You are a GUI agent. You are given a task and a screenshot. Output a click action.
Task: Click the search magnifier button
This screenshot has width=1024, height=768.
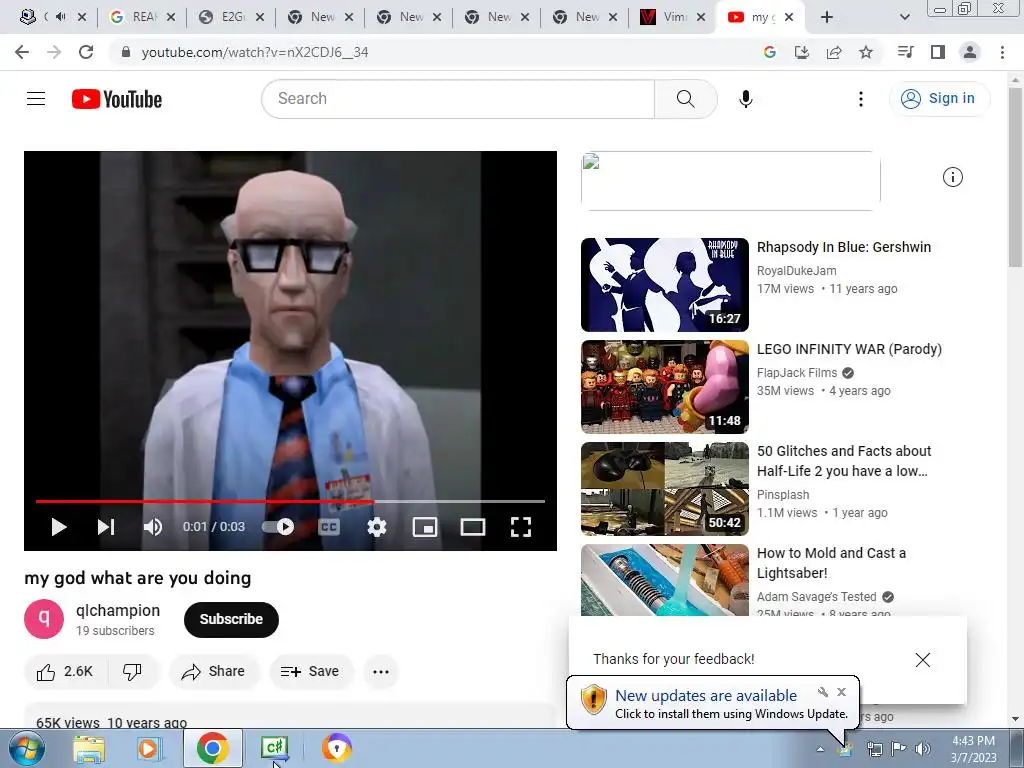(686, 99)
